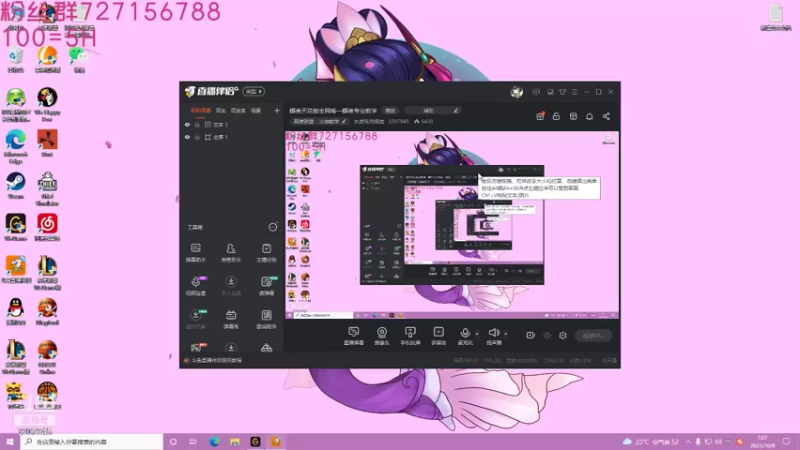Open the QQ penguin desktop shortcut

(16, 312)
